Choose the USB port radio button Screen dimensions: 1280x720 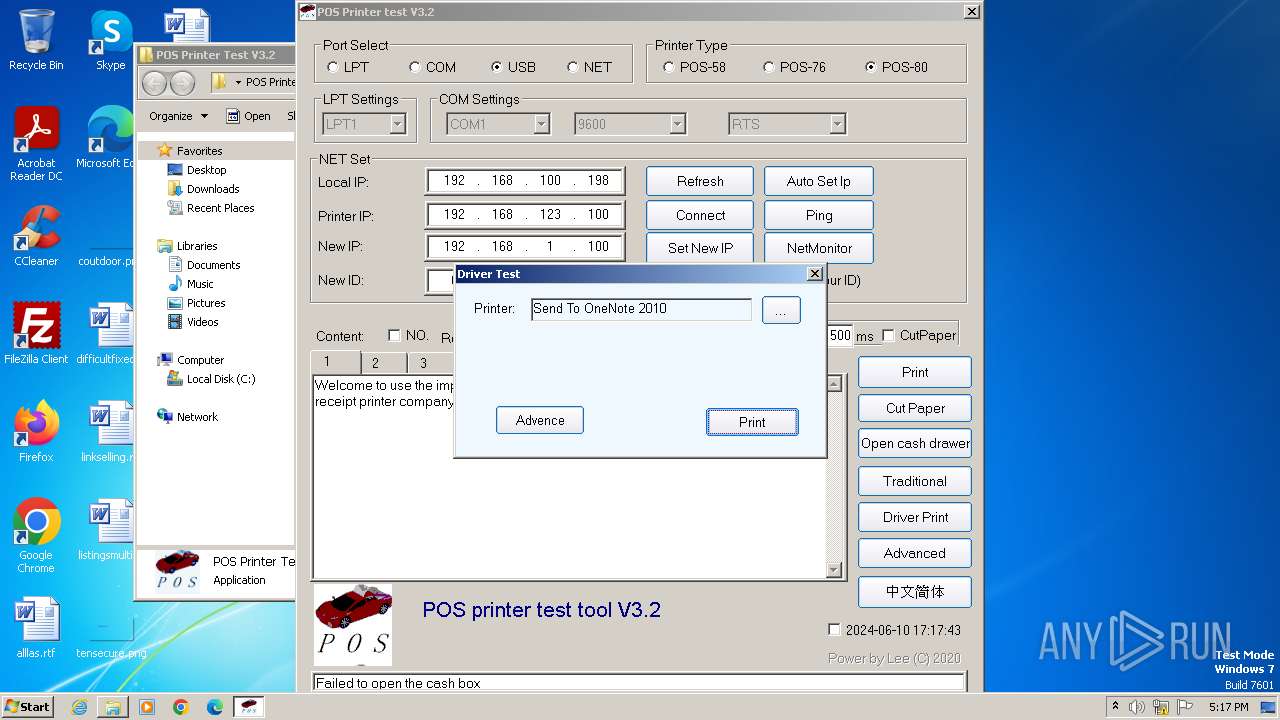pos(497,67)
